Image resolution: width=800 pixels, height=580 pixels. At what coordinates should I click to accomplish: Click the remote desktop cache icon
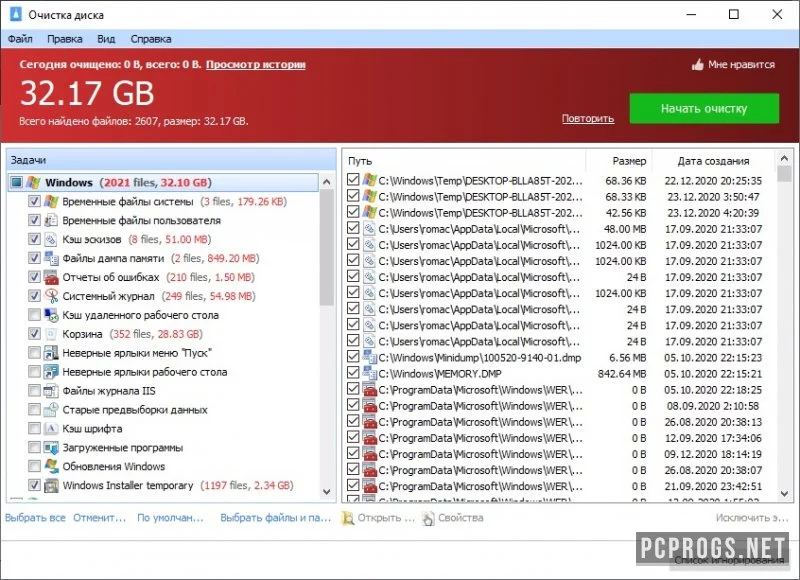coord(51,315)
